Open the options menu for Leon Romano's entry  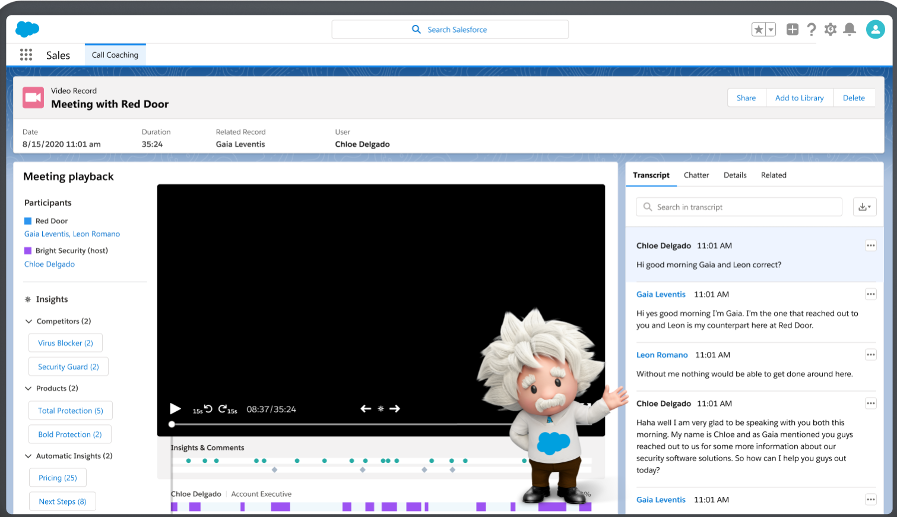coord(871,355)
